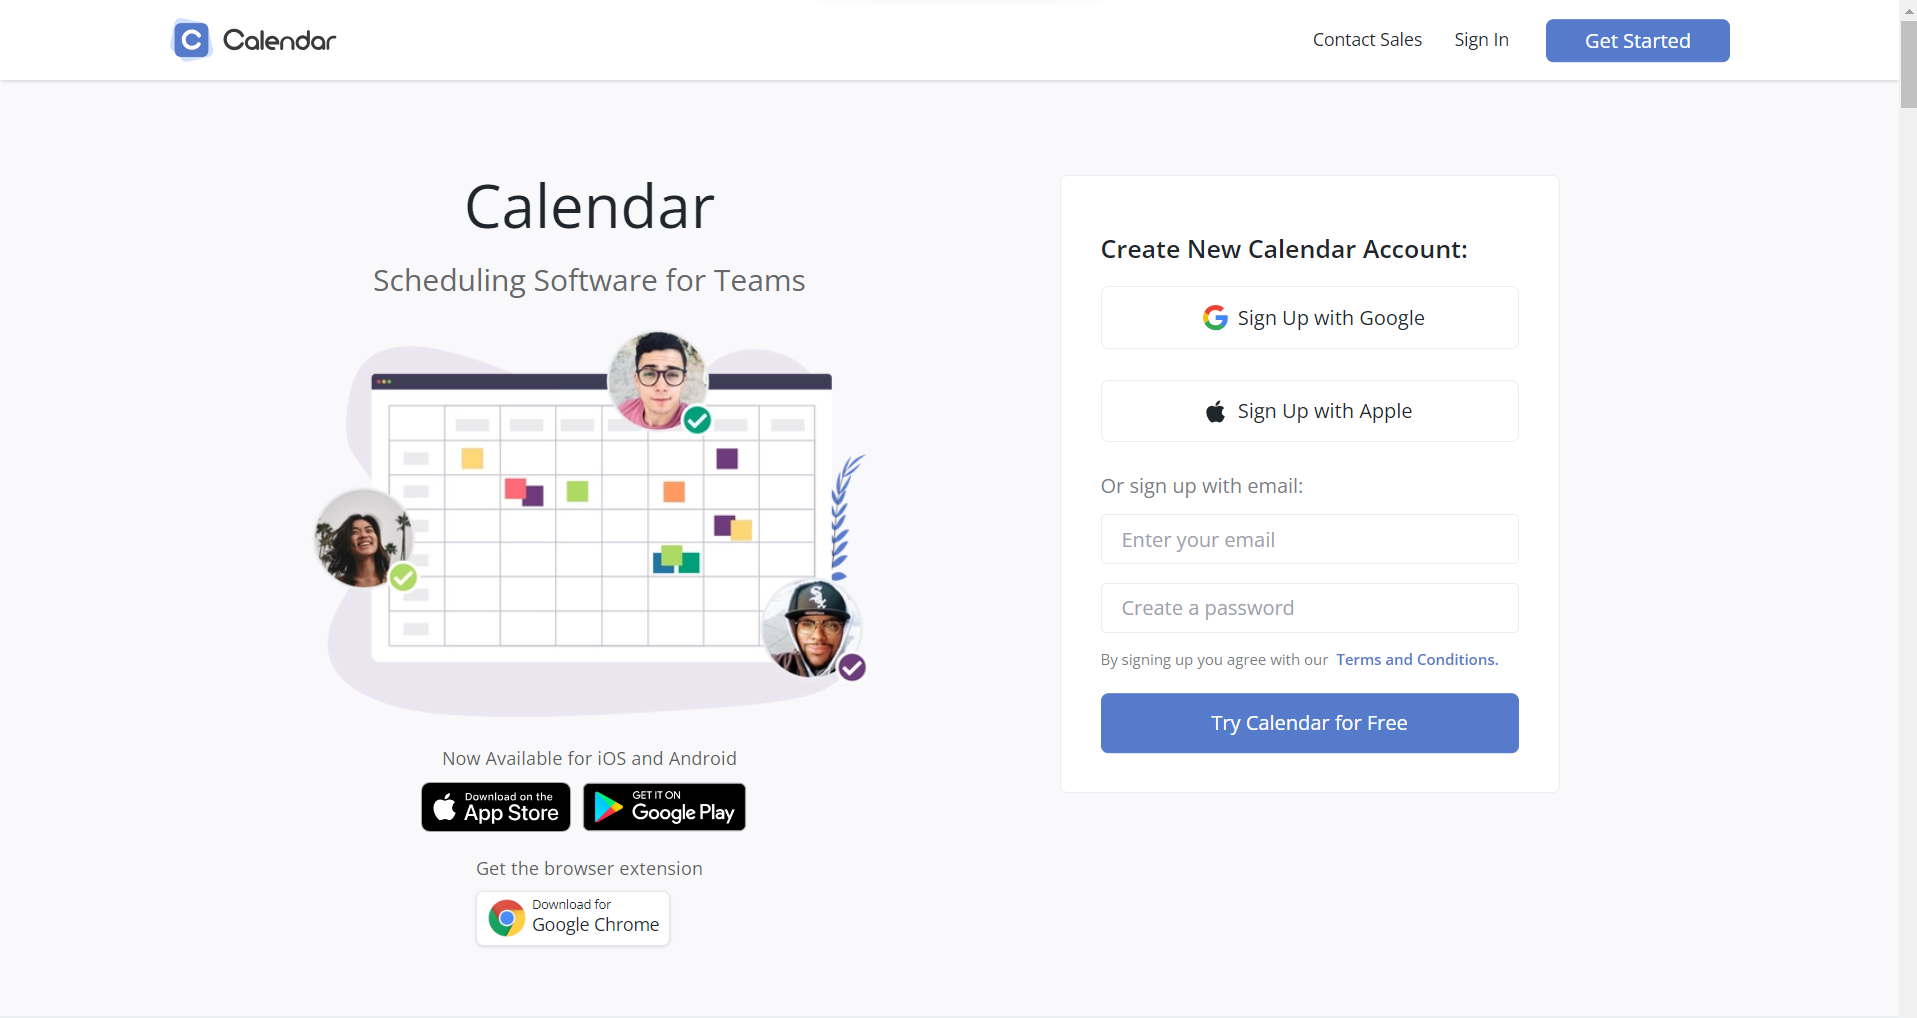Click the password creation field
Image resolution: width=1917 pixels, height=1018 pixels.
click(1308, 607)
